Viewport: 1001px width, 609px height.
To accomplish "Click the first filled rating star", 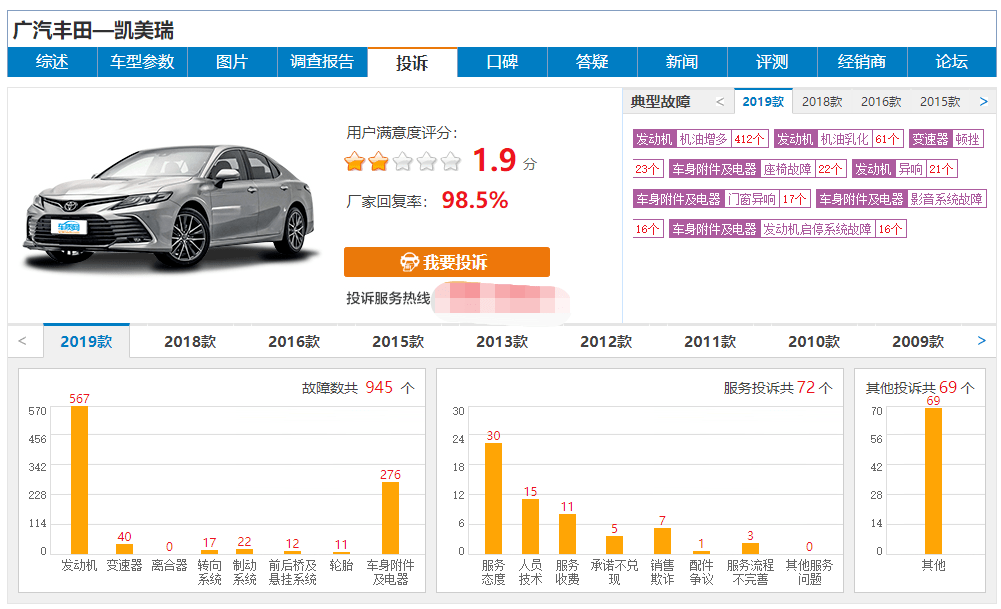I will 354,161.
